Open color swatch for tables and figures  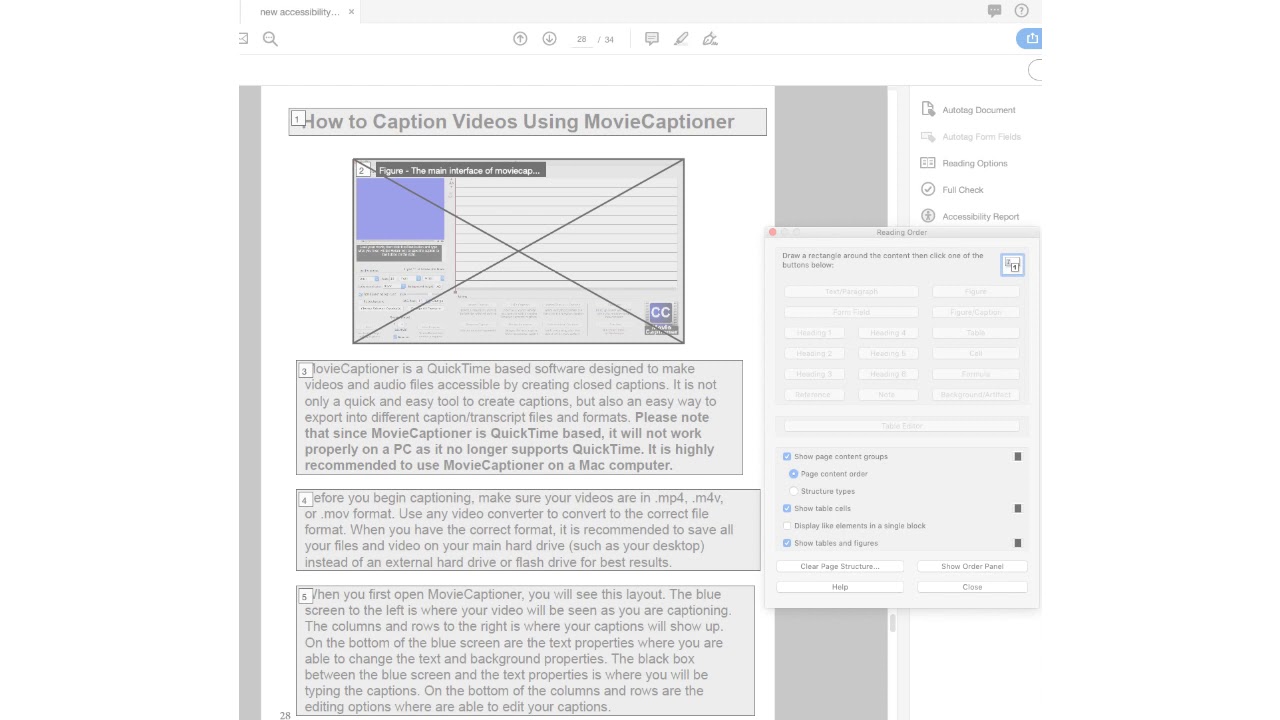1018,543
